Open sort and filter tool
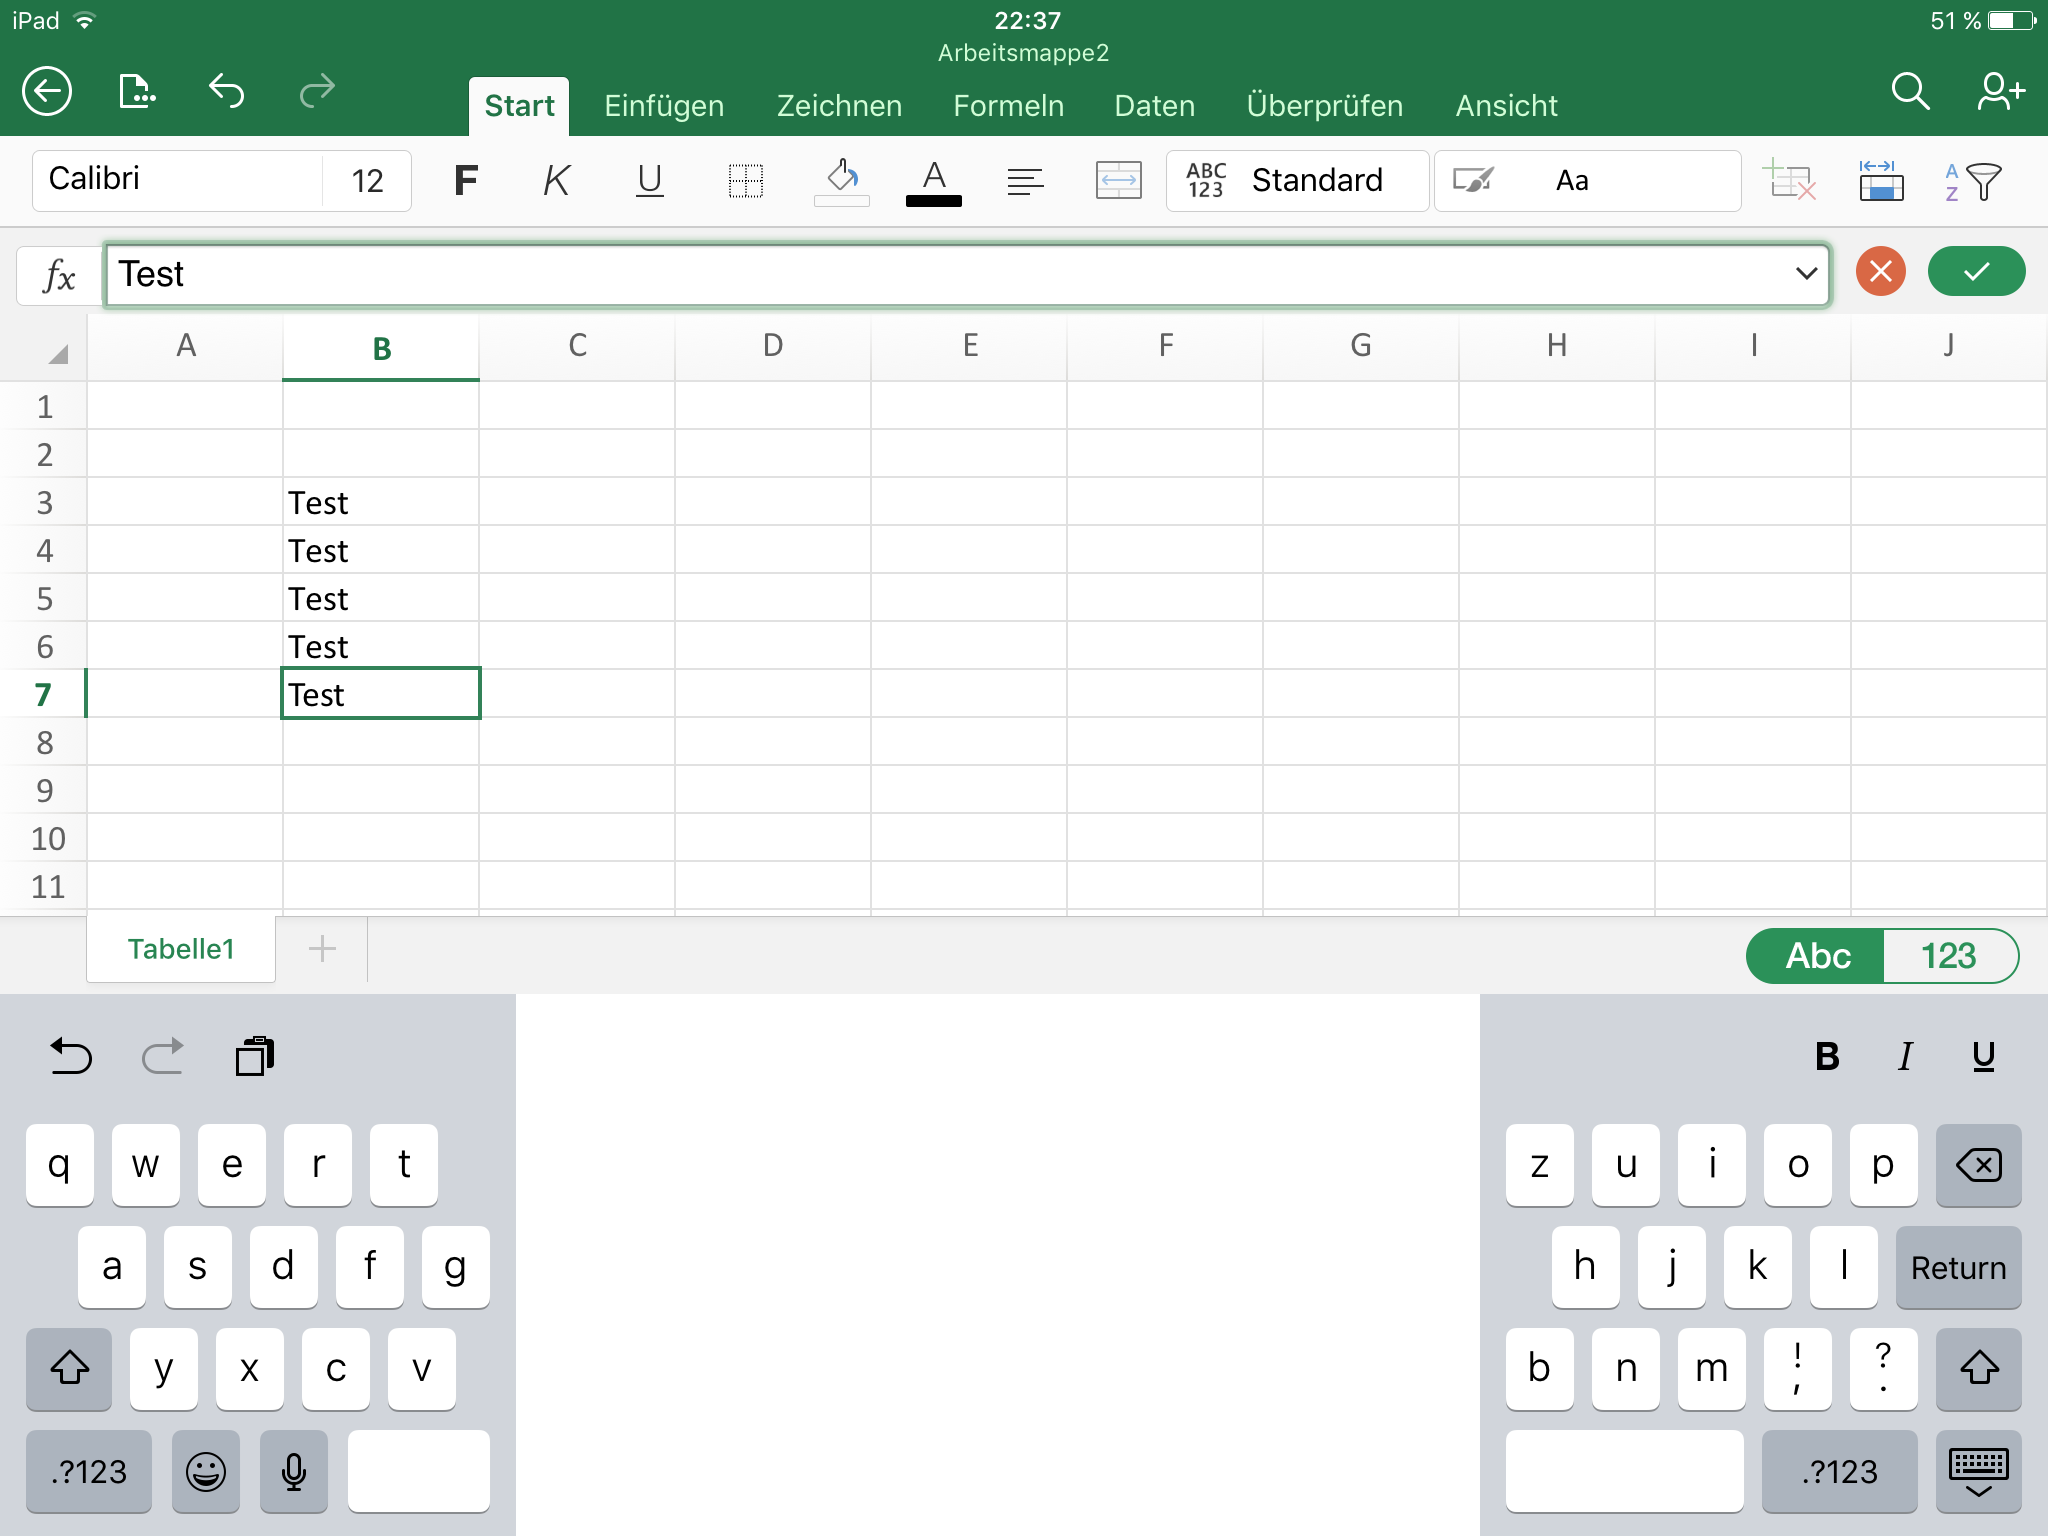Viewport: 2048px width, 1536px height. click(1972, 181)
